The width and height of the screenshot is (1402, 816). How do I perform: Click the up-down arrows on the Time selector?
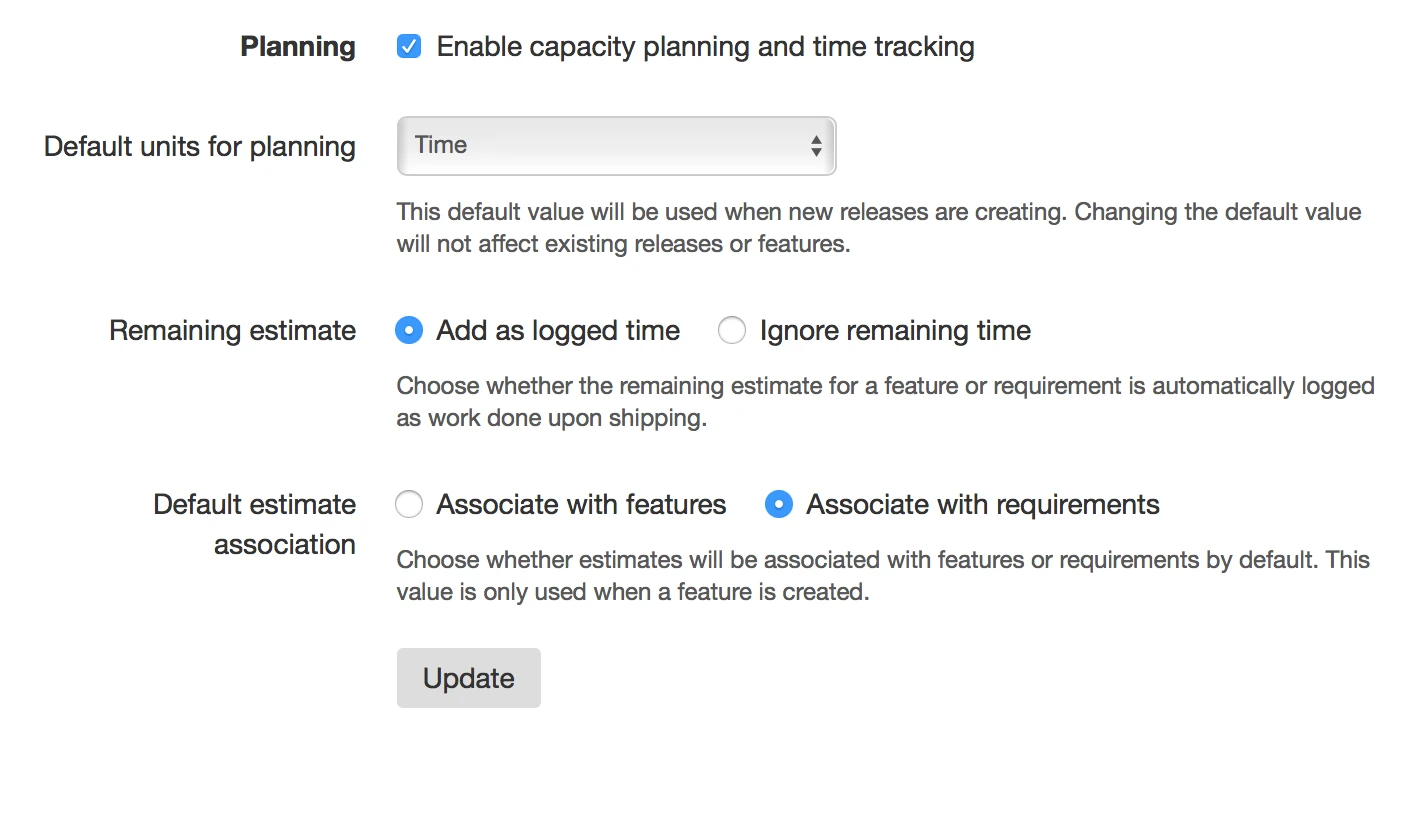816,146
